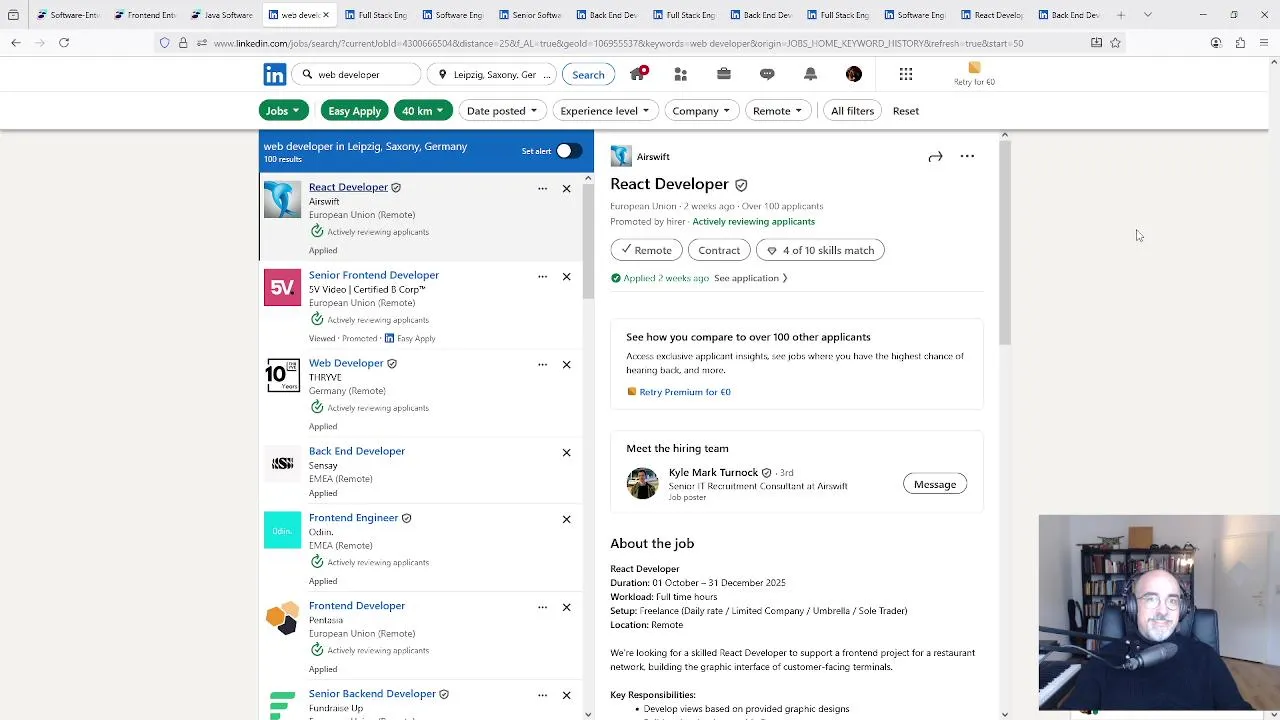
Task: Toggle the Easy Apply filter pill
Action: [354, 111]
